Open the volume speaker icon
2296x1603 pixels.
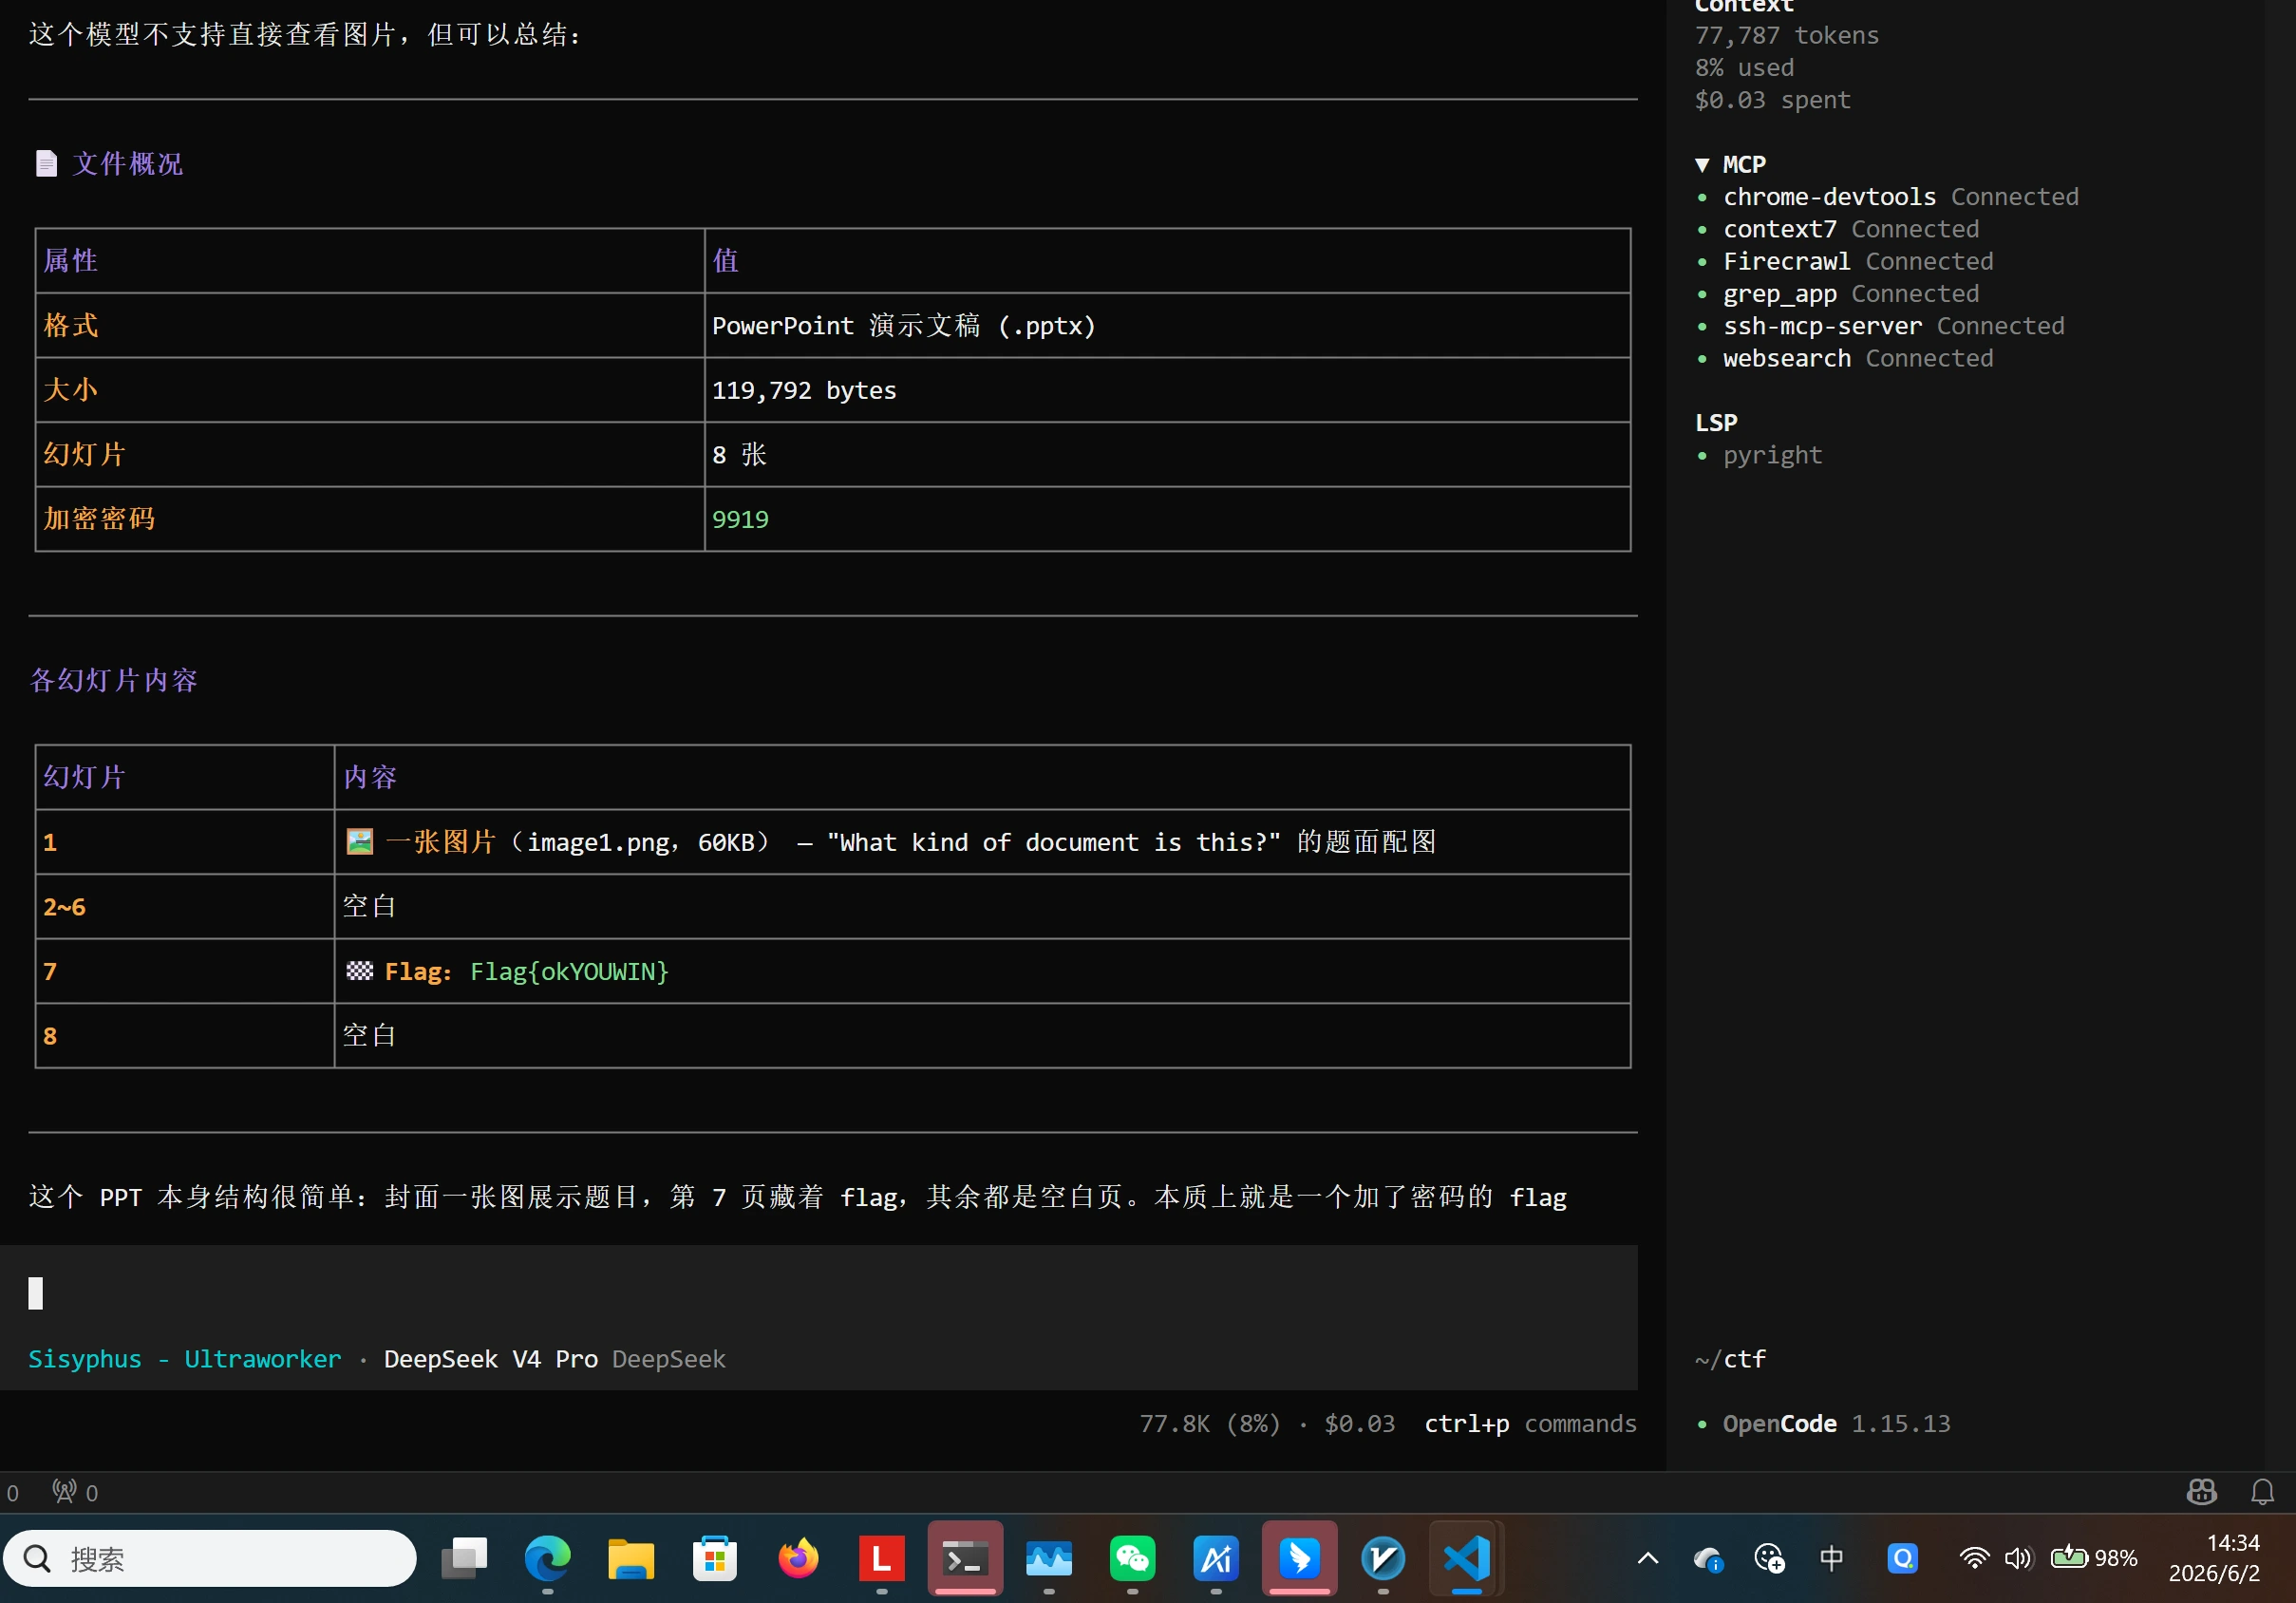tap(2018, 1558)
